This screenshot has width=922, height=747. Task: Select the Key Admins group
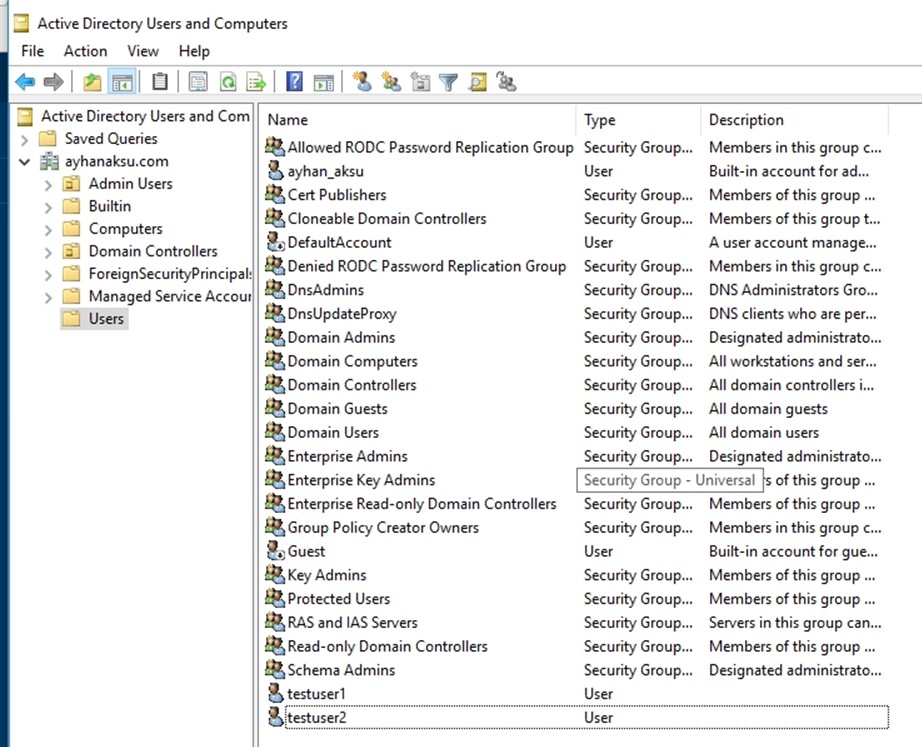click(326, 575)
